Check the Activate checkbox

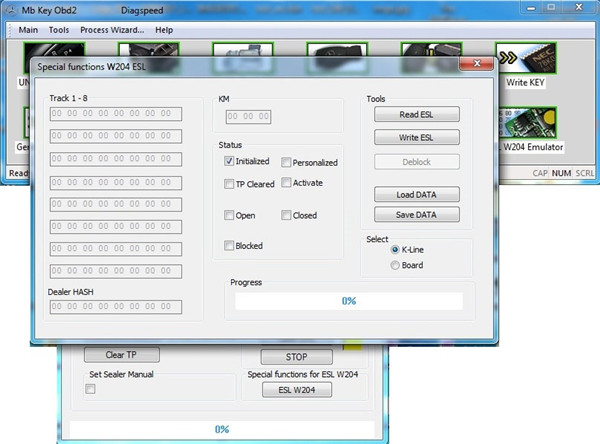tap(286, 183)
